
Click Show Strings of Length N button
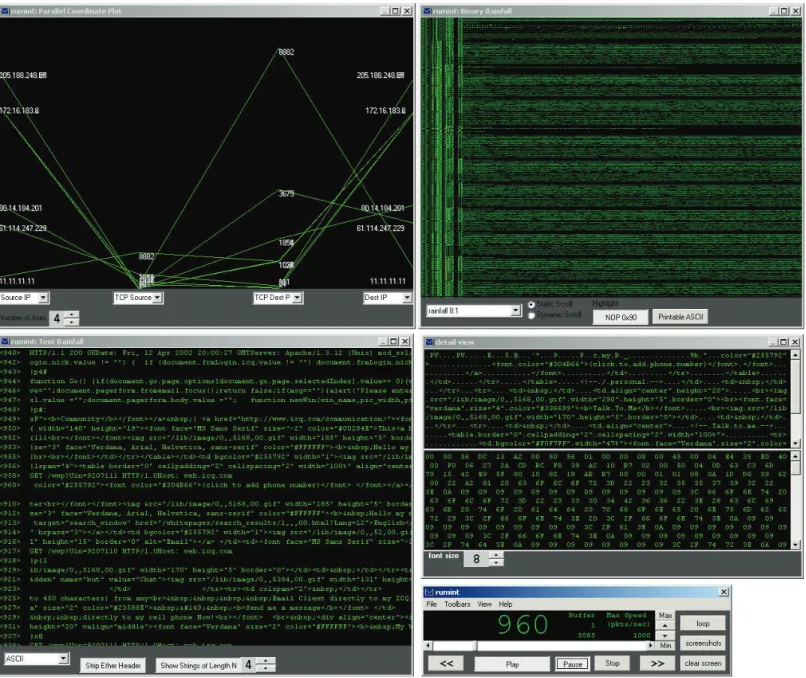tap(198, 666)
